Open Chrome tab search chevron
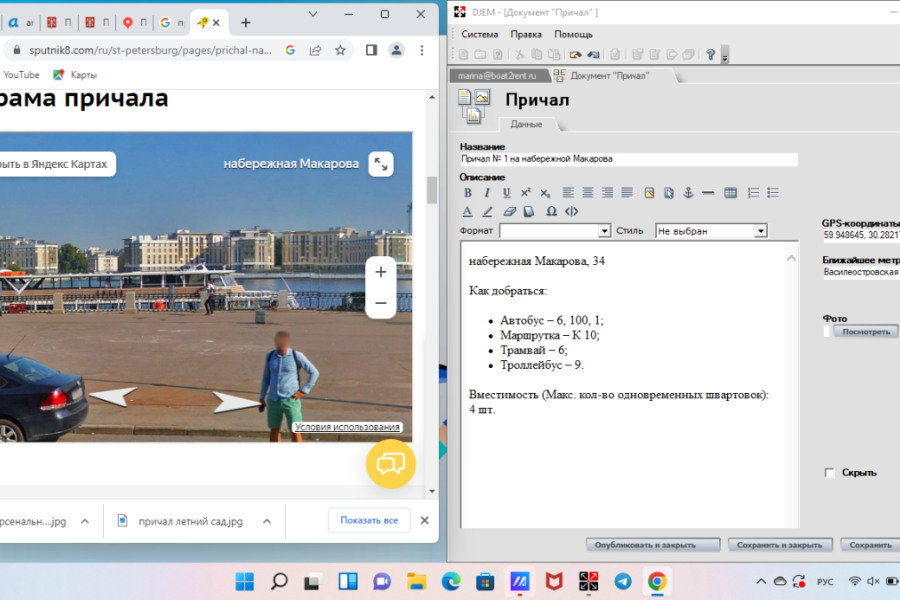Image resolution: width=900 pixels, height=600 pixels. [x=313, y=14]
